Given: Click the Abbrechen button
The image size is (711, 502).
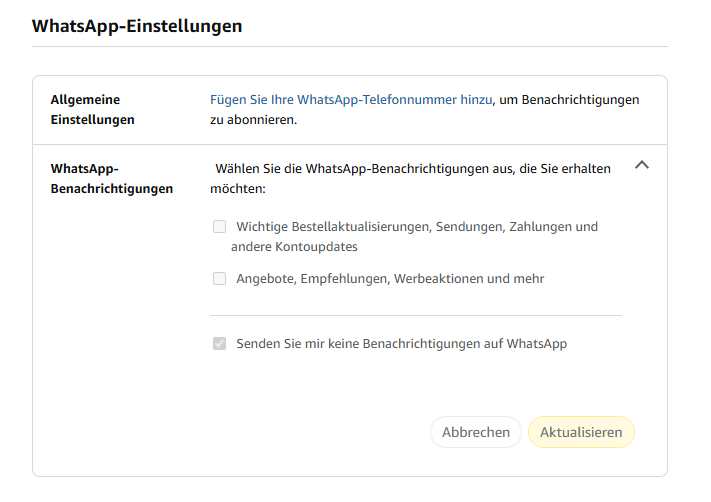Looking at the screenshot, I should click(476, 432).
